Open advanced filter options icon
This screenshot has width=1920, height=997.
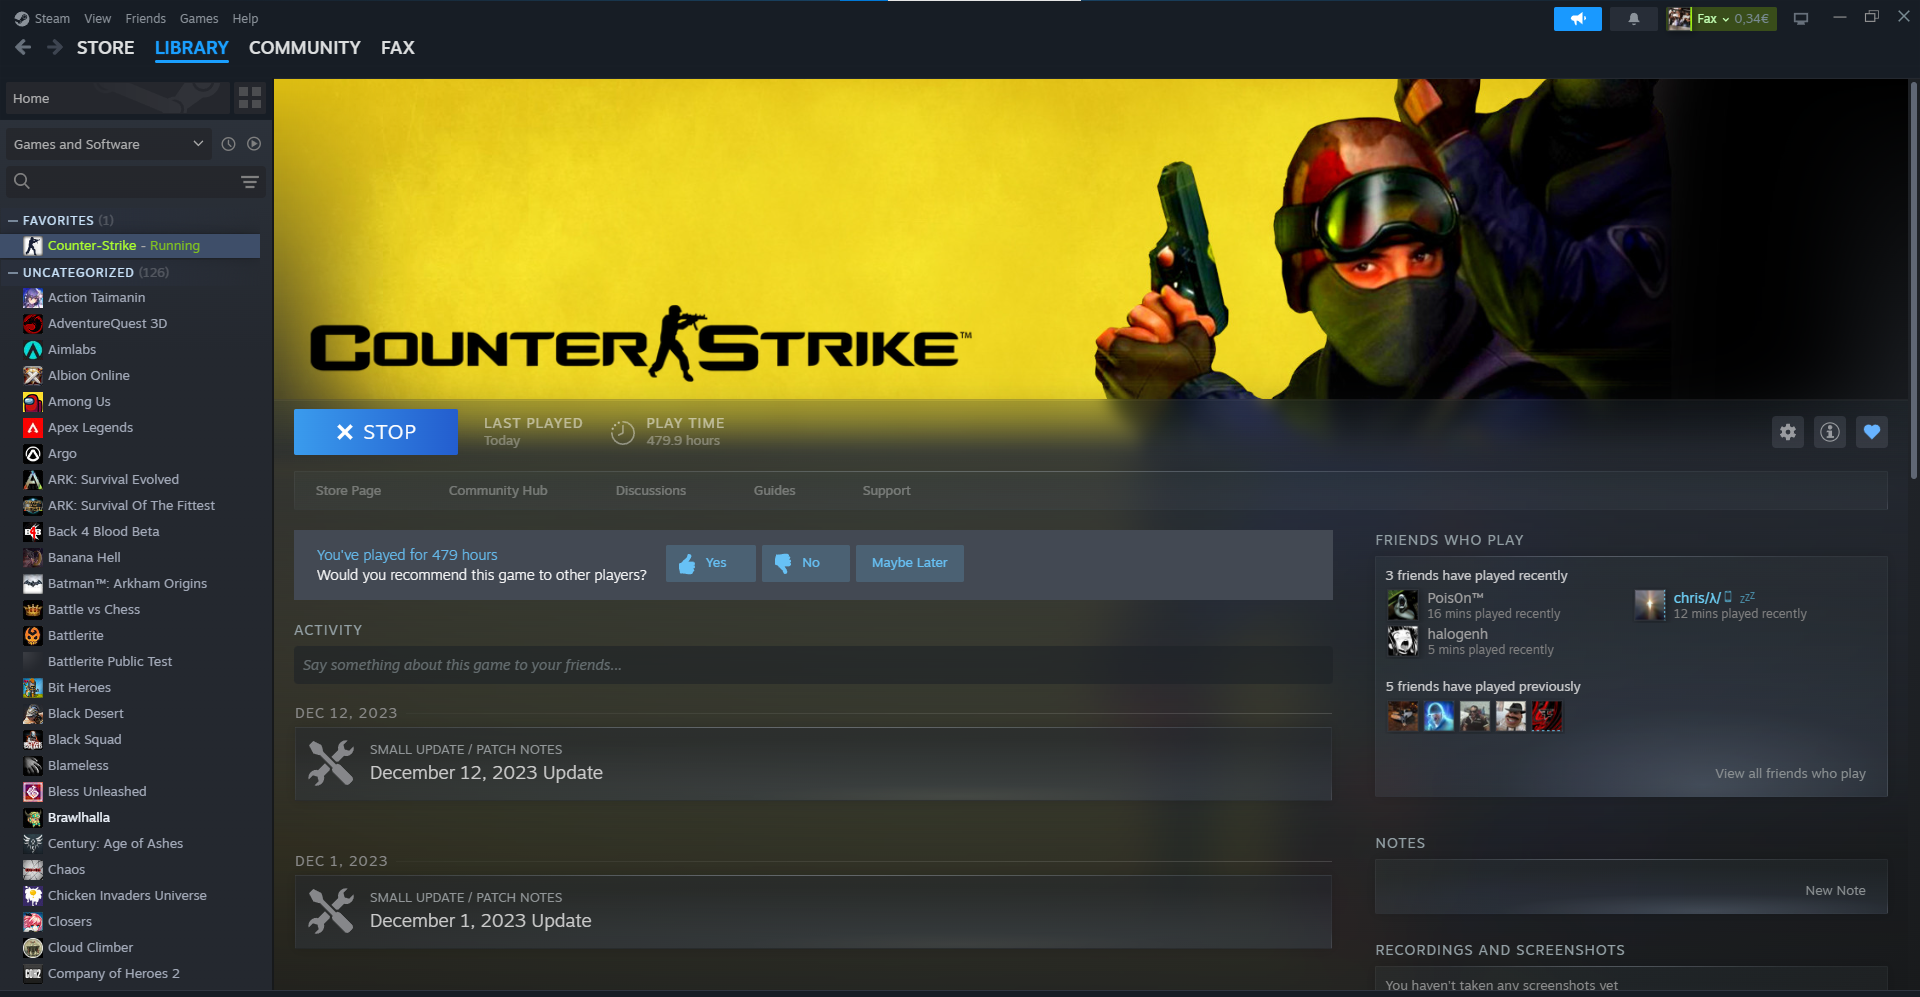tap(250, 181)
